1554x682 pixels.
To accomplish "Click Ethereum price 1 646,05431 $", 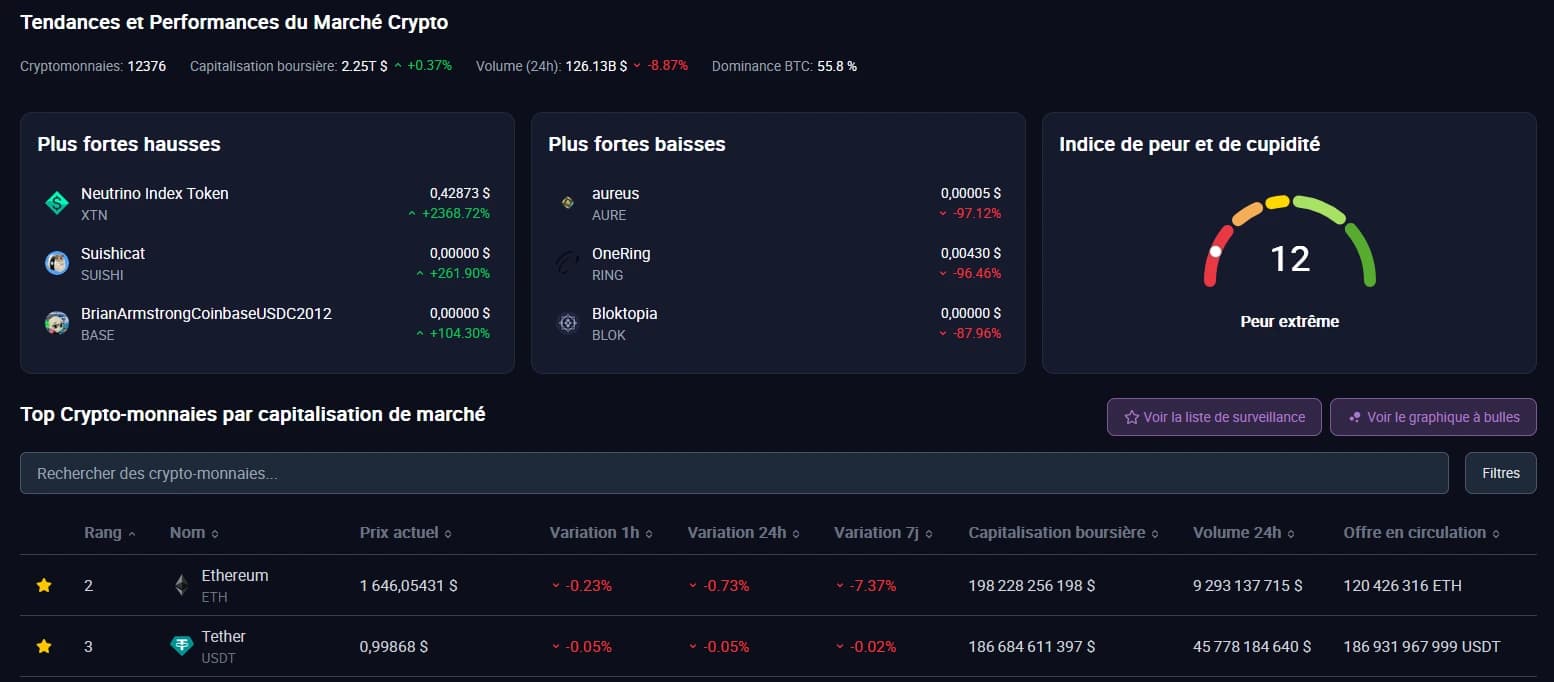I will (x=409, y=585).
